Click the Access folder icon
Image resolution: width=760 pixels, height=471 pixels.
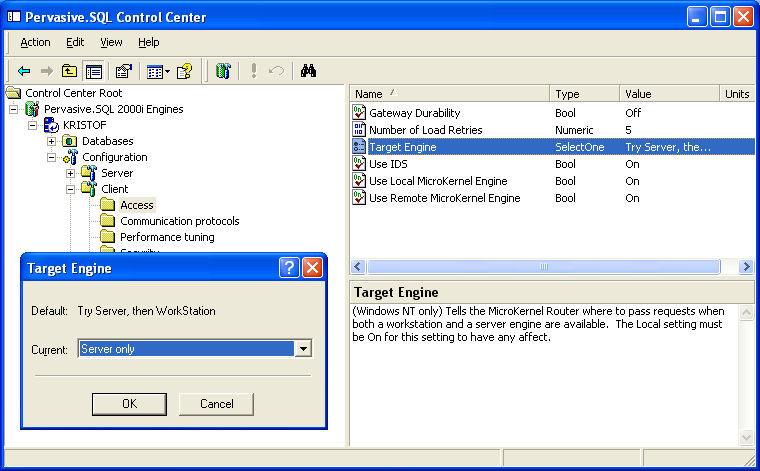pos(107,205)
